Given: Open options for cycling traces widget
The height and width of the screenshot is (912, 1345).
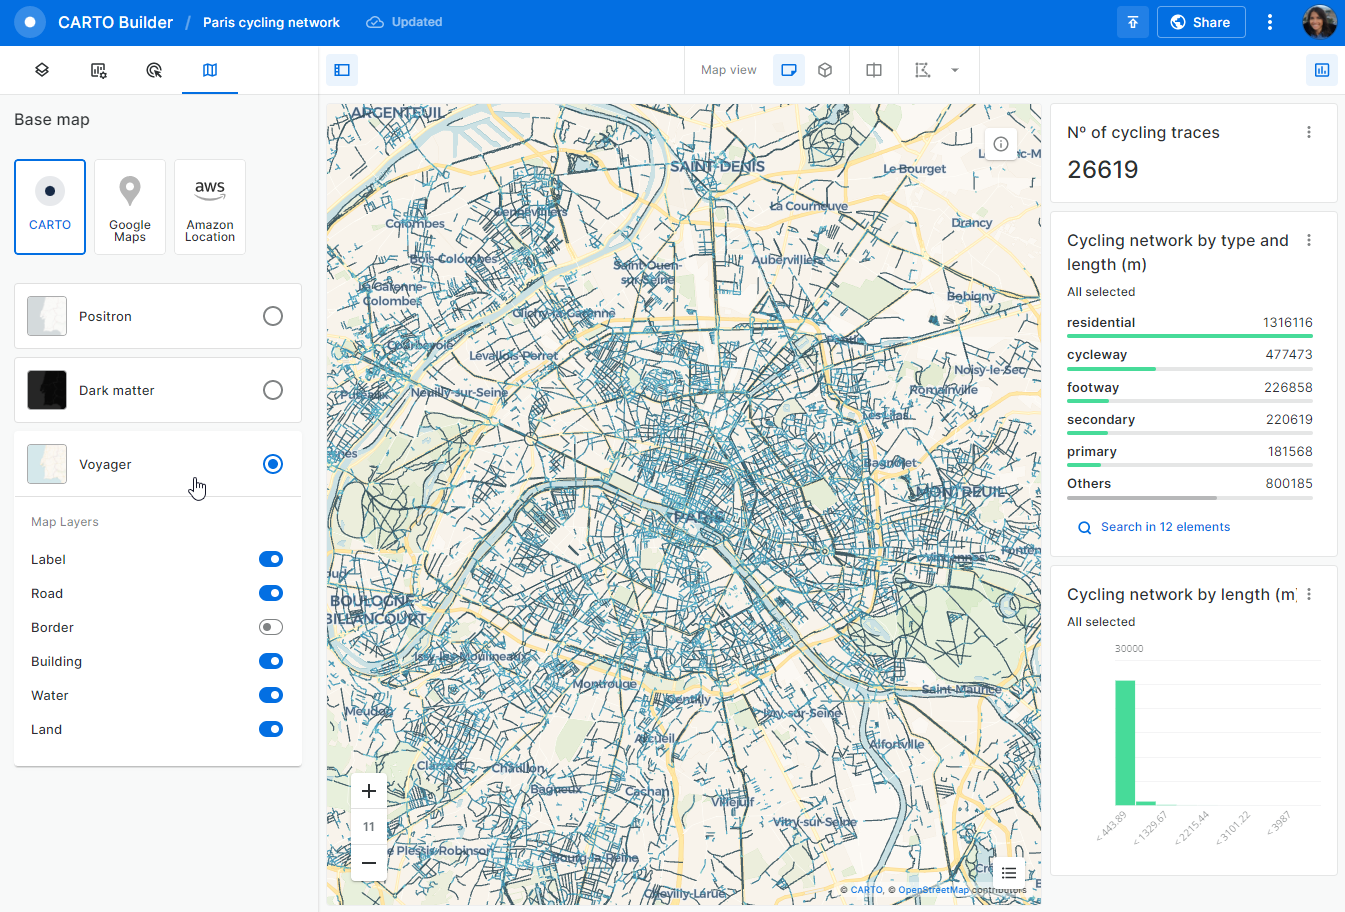Looking at the screenshot, I should coord(1309,132).
